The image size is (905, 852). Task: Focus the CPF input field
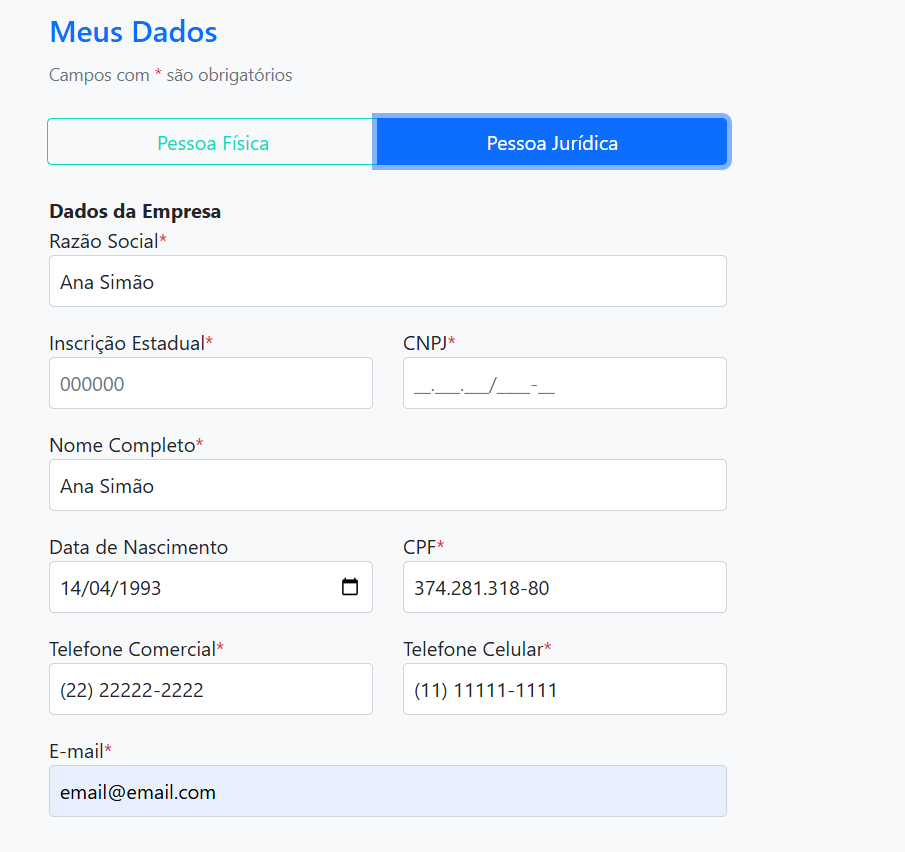point(564,587)
